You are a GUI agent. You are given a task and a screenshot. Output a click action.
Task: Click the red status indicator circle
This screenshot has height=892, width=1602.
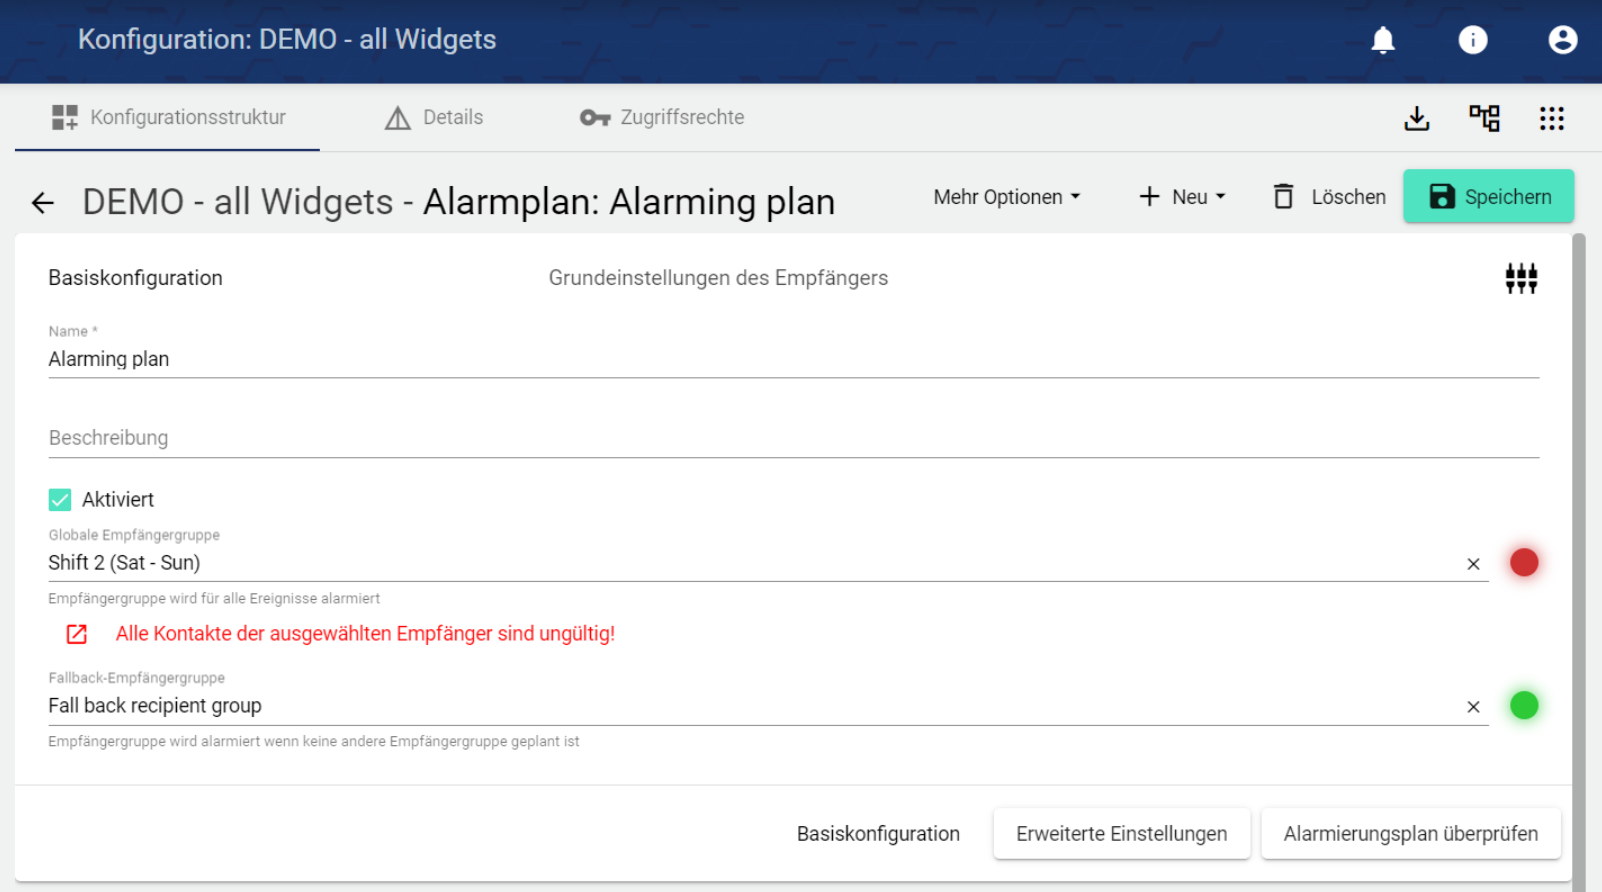[x=1523, y=563]
